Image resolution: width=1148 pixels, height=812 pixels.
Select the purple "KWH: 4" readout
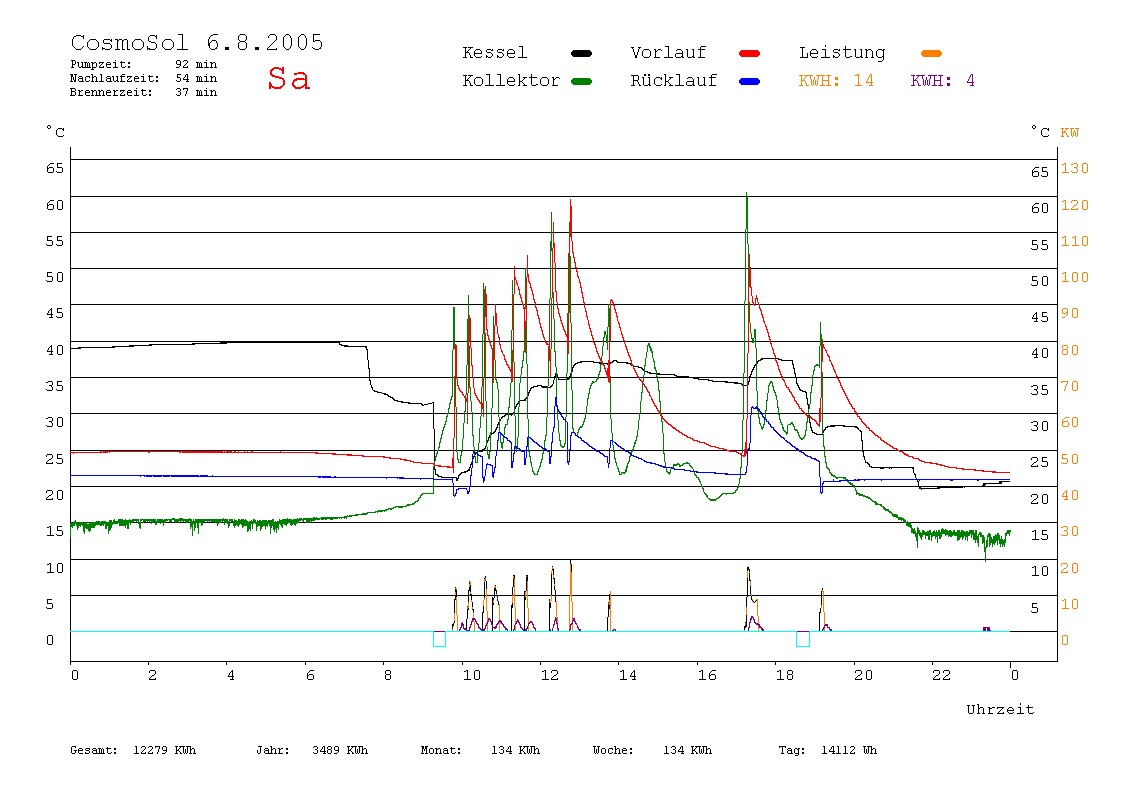point(942,81)
